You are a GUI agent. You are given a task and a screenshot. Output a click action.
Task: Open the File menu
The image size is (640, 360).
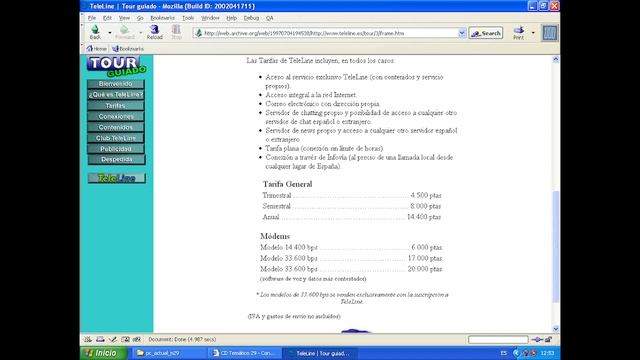pos(92,18)
